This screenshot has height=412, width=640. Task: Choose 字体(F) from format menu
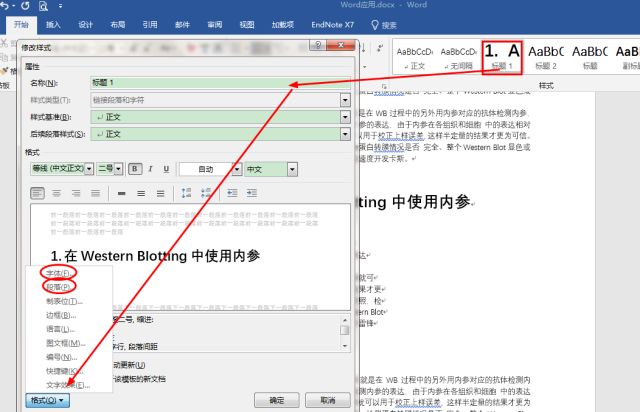point(60,273)
